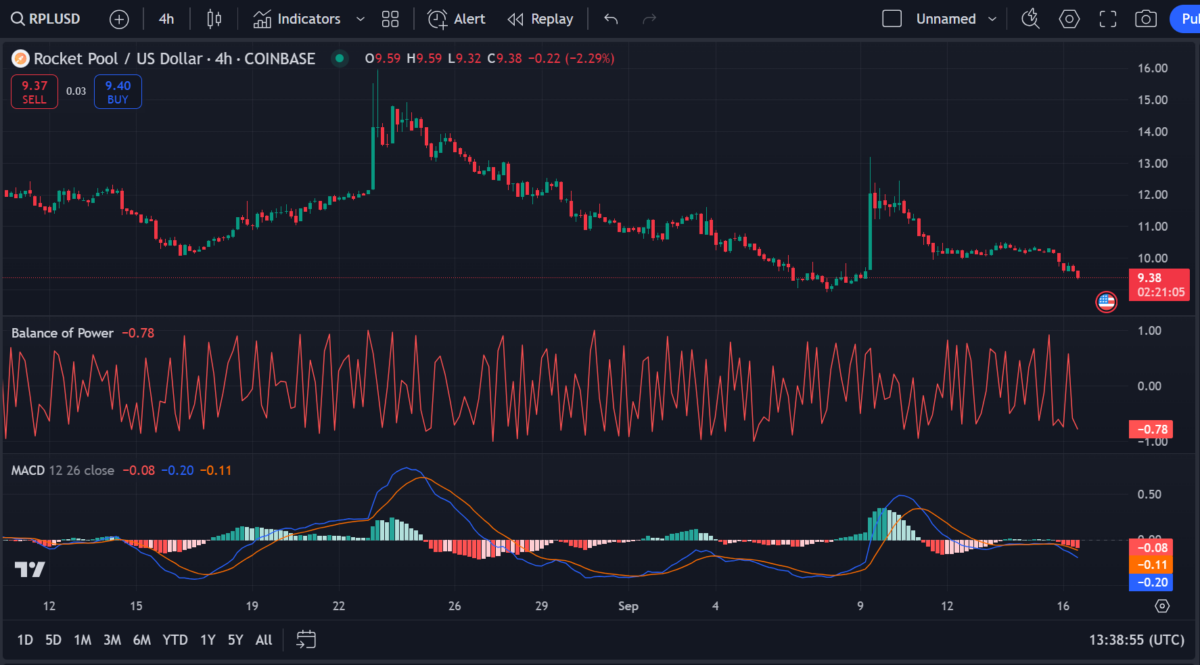The height and width of the screenshot is (665, 1200).
Task: Open the go-to-date calendar icon
Action: 306,639
